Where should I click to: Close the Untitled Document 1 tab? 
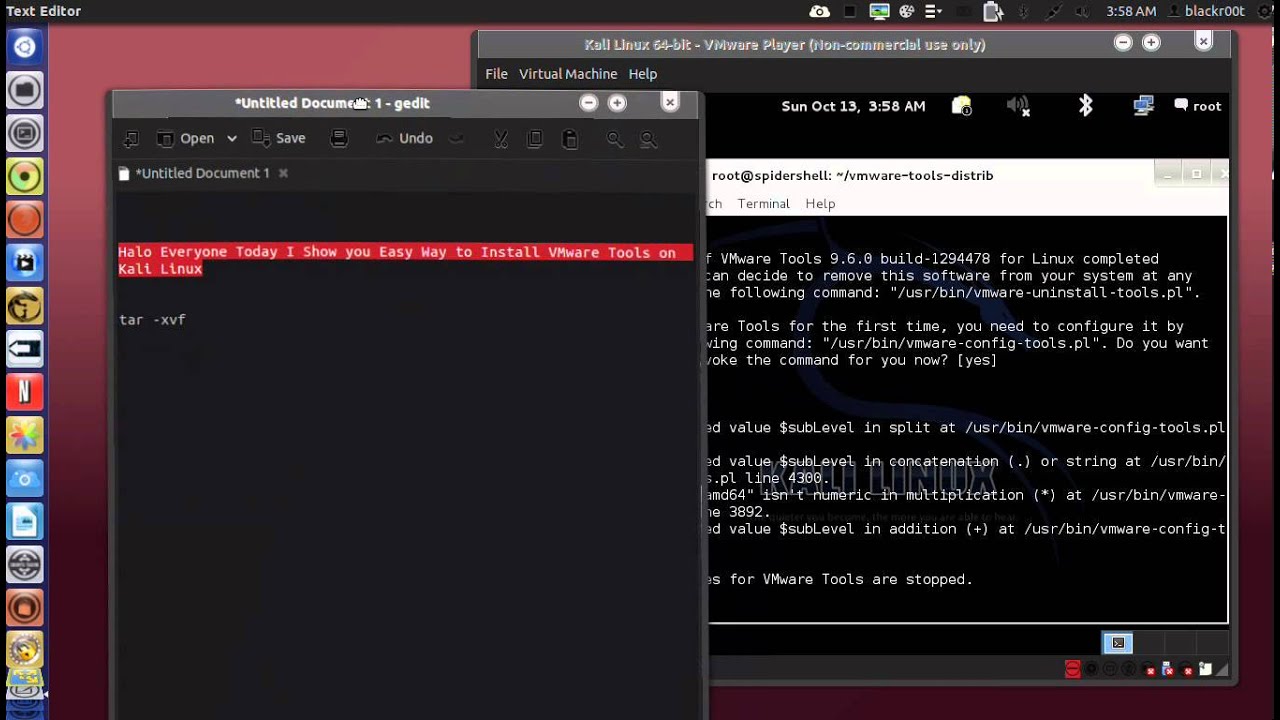pyautogui.click(x=283, y=173)
